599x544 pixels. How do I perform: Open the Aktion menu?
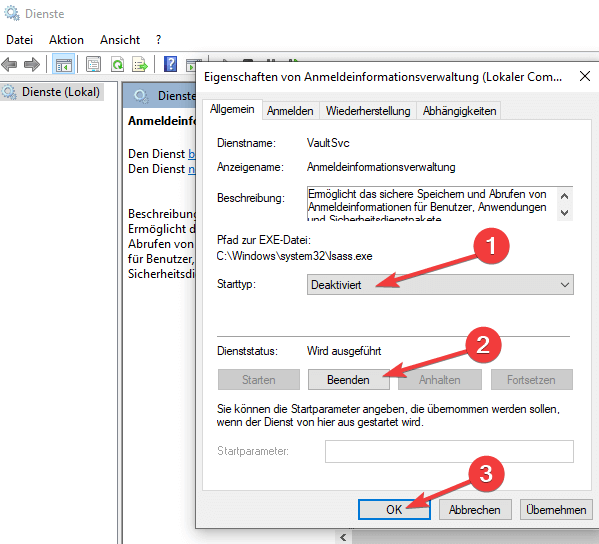coord(66,40)
